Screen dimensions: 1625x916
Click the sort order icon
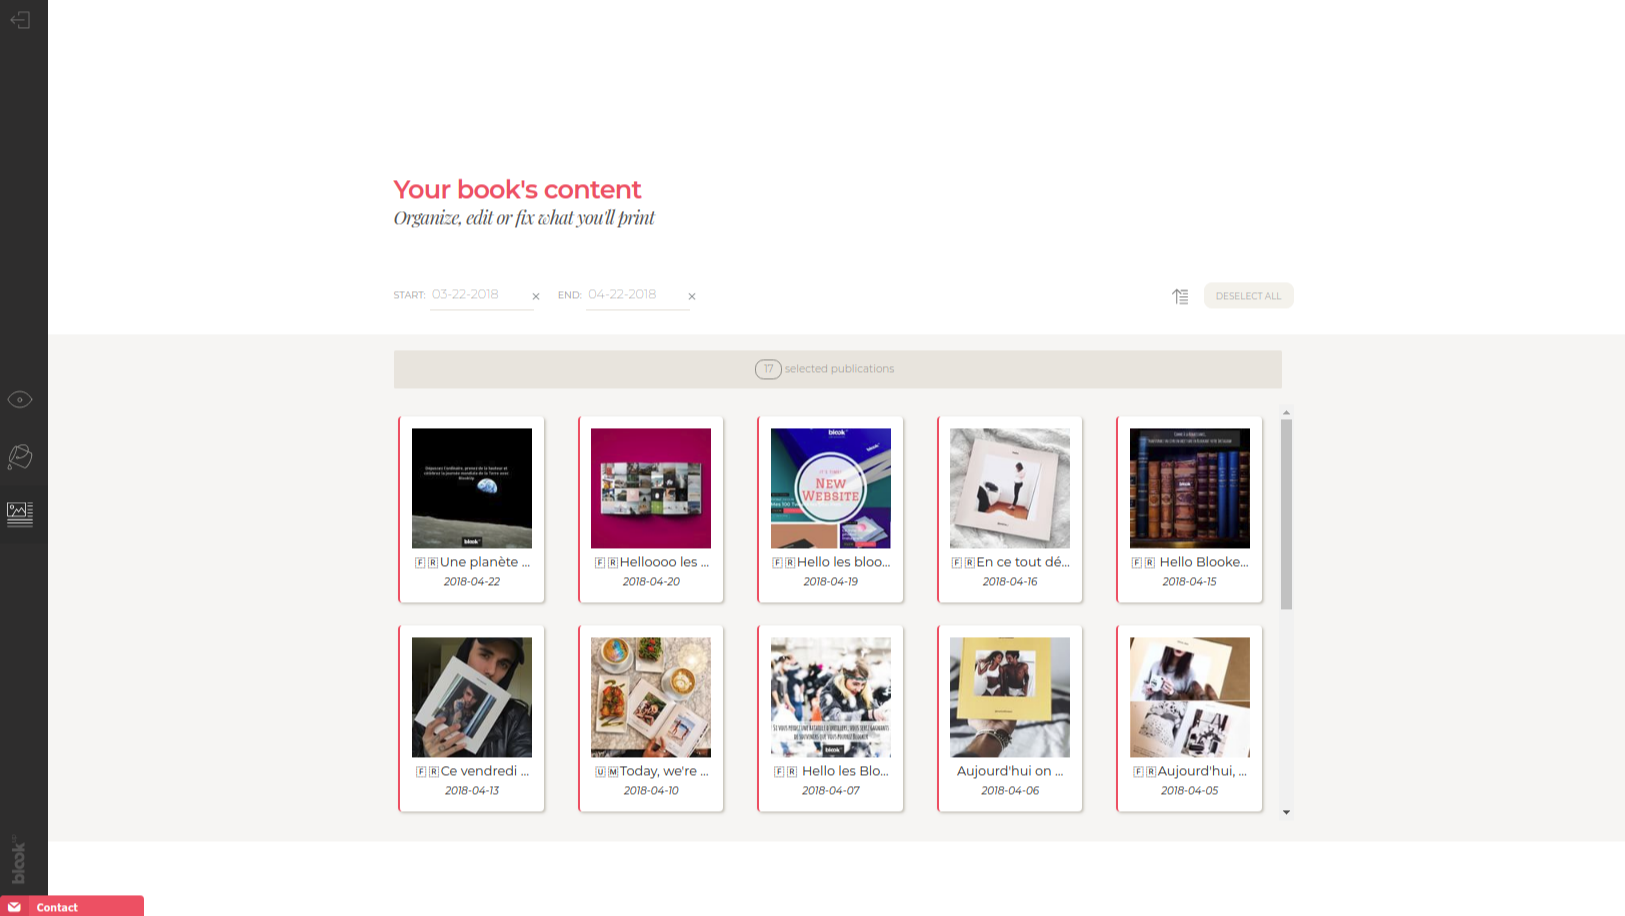(x=1180, y=296)
